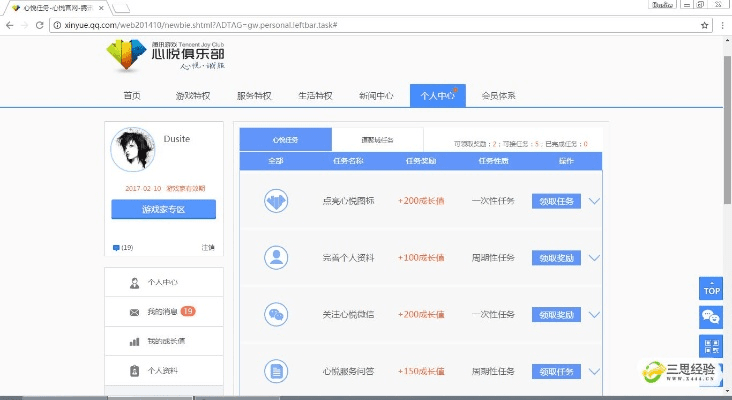Image resolution: width=732 pixels, height=400 pixels.
Task: Click the +200成长值 reward for 点亮心悦图标
Action: 421,201
